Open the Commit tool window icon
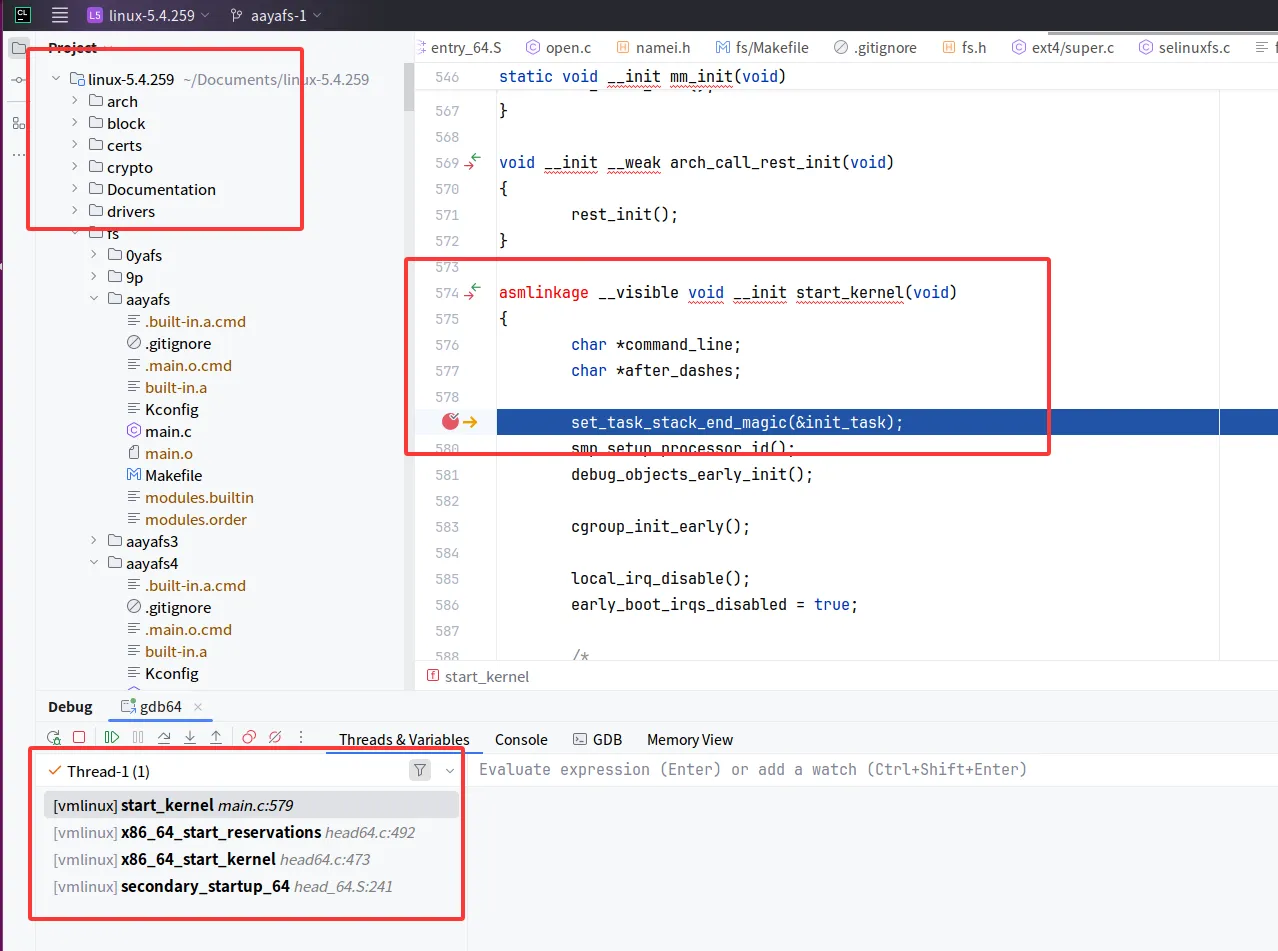 18,79
